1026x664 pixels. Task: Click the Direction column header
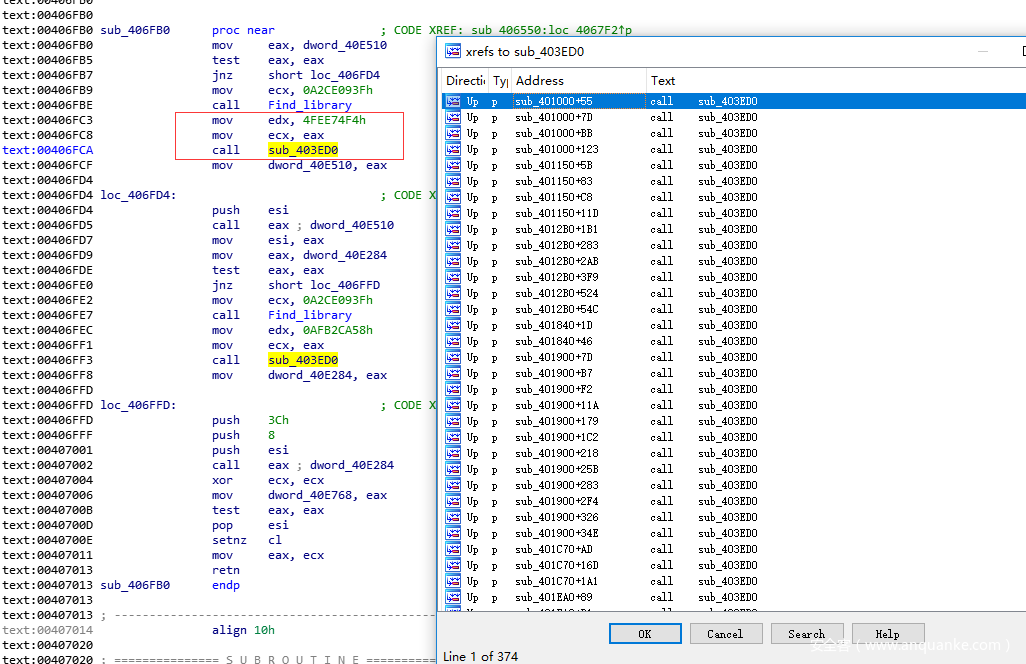pyautogui.click(x=465, y=81)
